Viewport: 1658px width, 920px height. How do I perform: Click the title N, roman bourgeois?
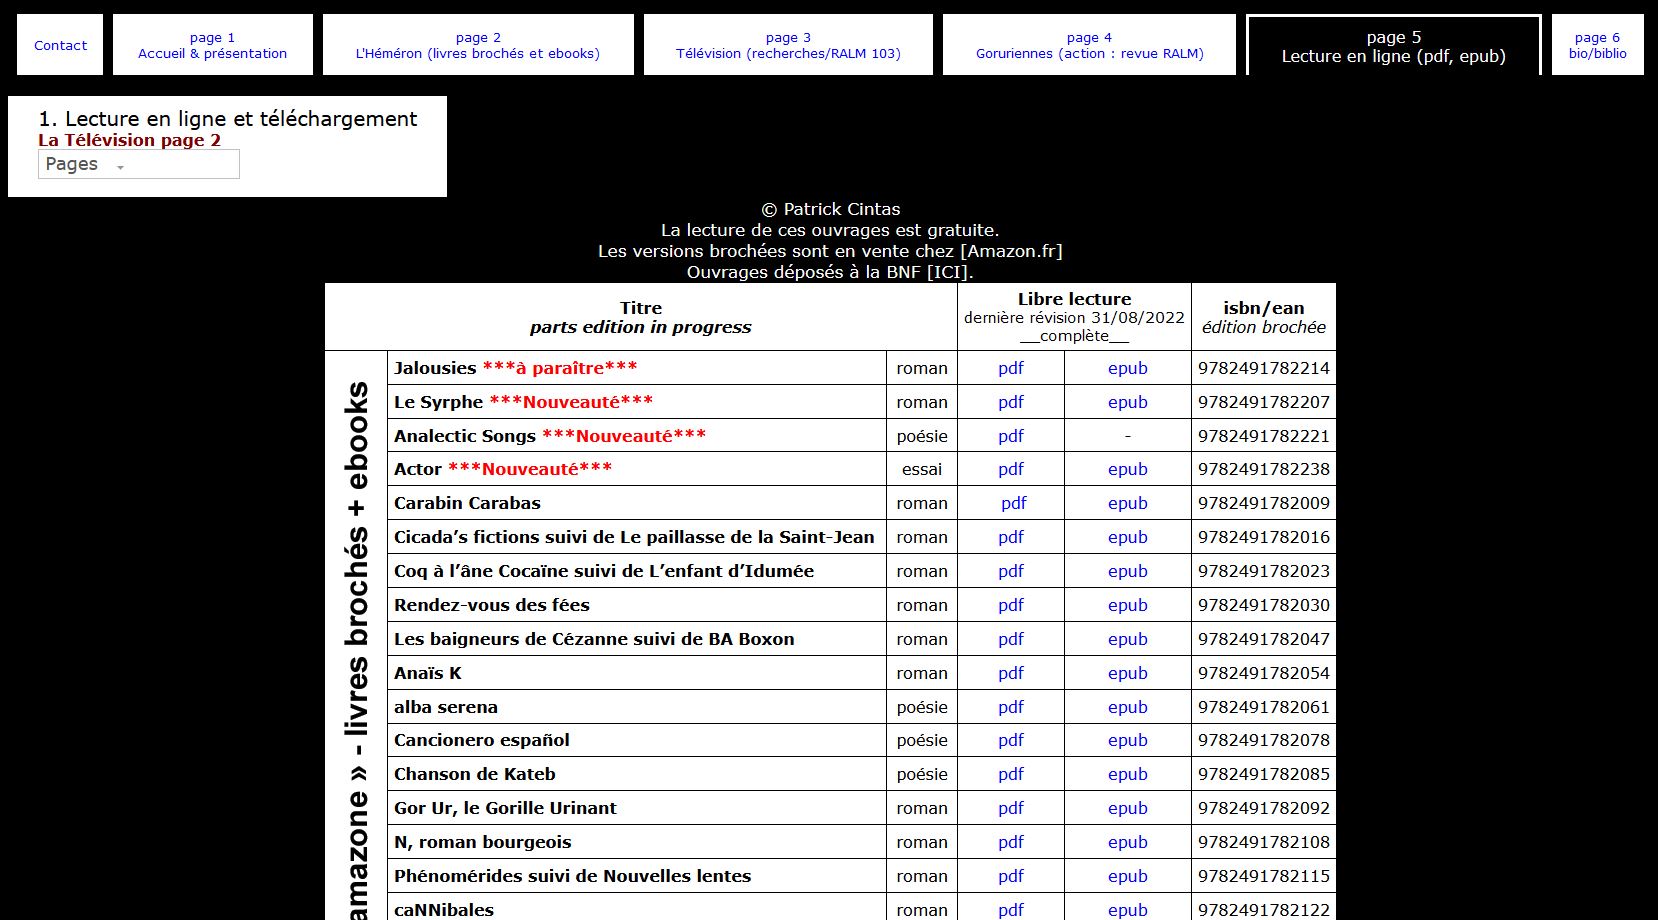(x=483, y=842)
